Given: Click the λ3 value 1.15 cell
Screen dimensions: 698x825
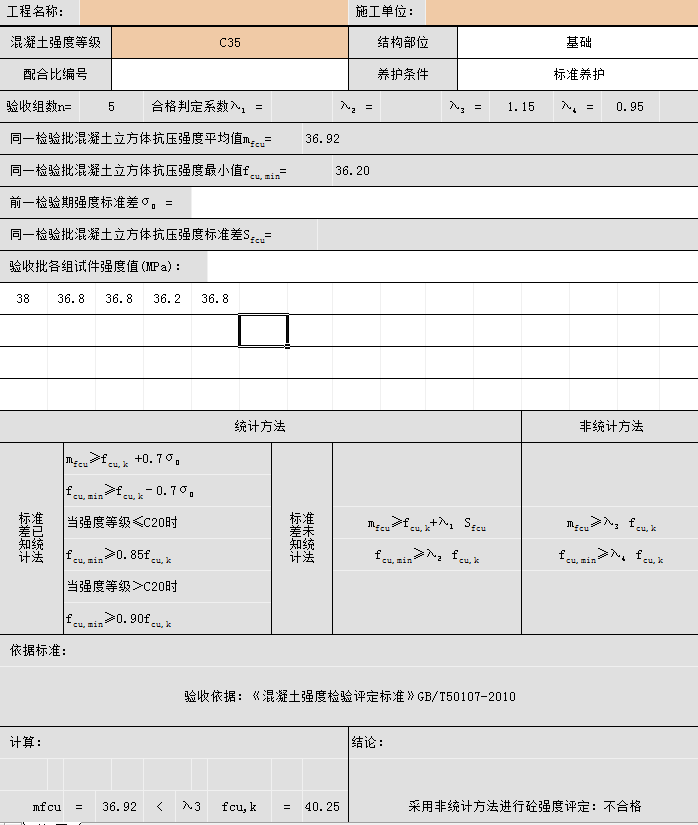Looking at the screenshot, I should click(521, 107).
